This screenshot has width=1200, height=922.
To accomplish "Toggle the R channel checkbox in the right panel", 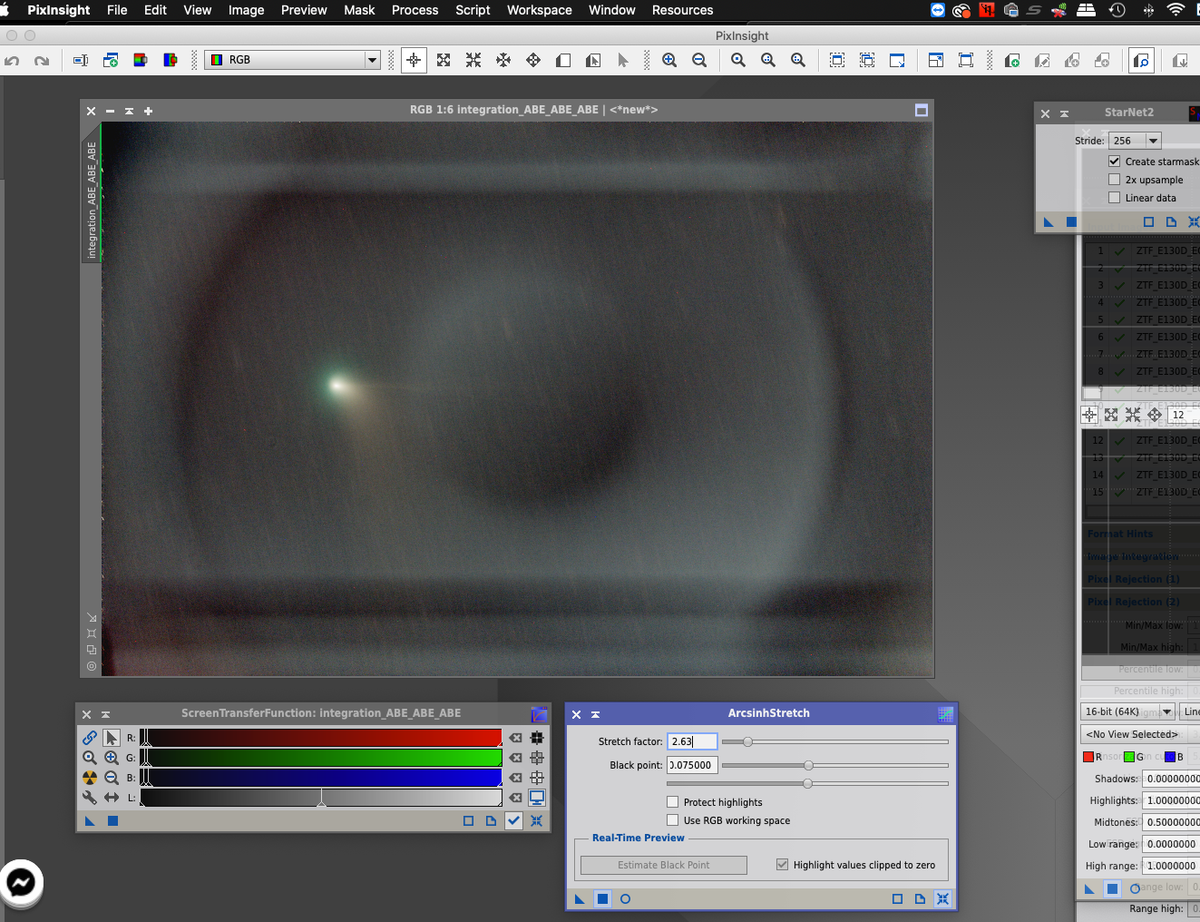I will coord(1089,757).
